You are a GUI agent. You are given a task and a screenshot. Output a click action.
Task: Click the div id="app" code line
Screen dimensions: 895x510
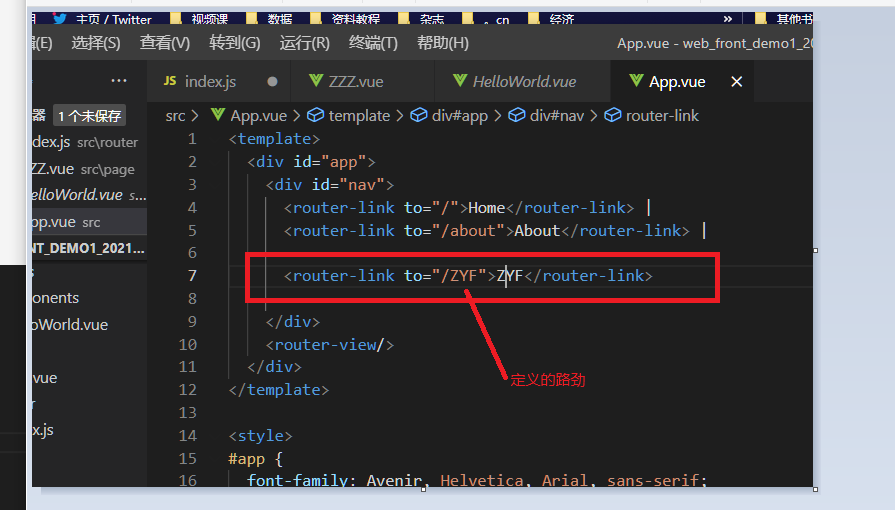tap(311, 162)
